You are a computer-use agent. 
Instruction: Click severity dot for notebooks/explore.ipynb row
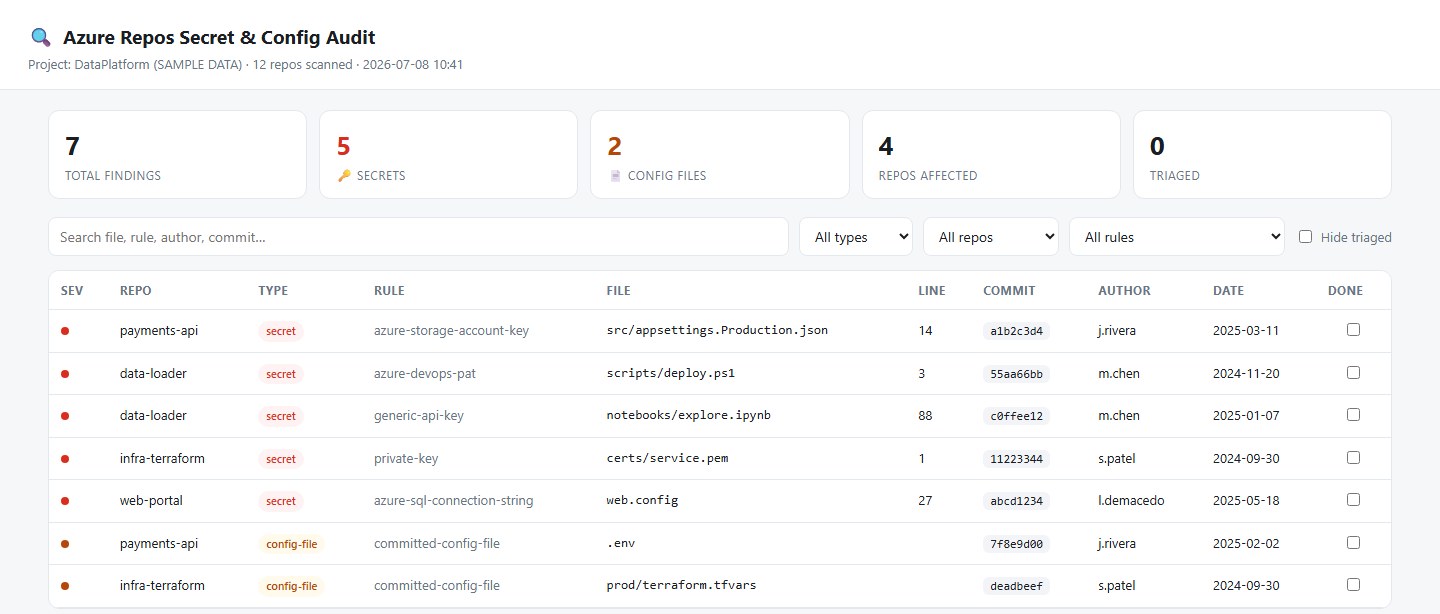tap(65, 416)
